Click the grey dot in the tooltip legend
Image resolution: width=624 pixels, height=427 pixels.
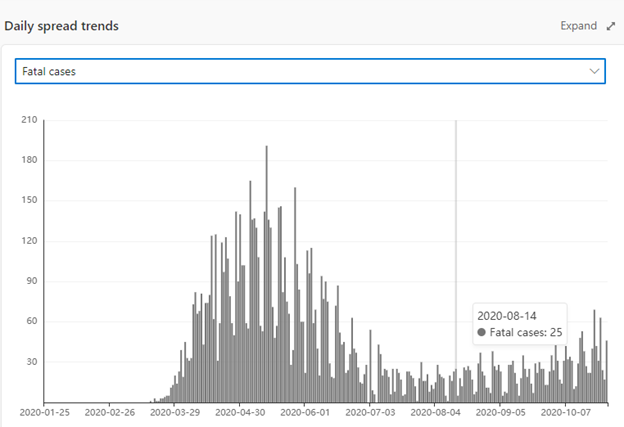(482, 331)
